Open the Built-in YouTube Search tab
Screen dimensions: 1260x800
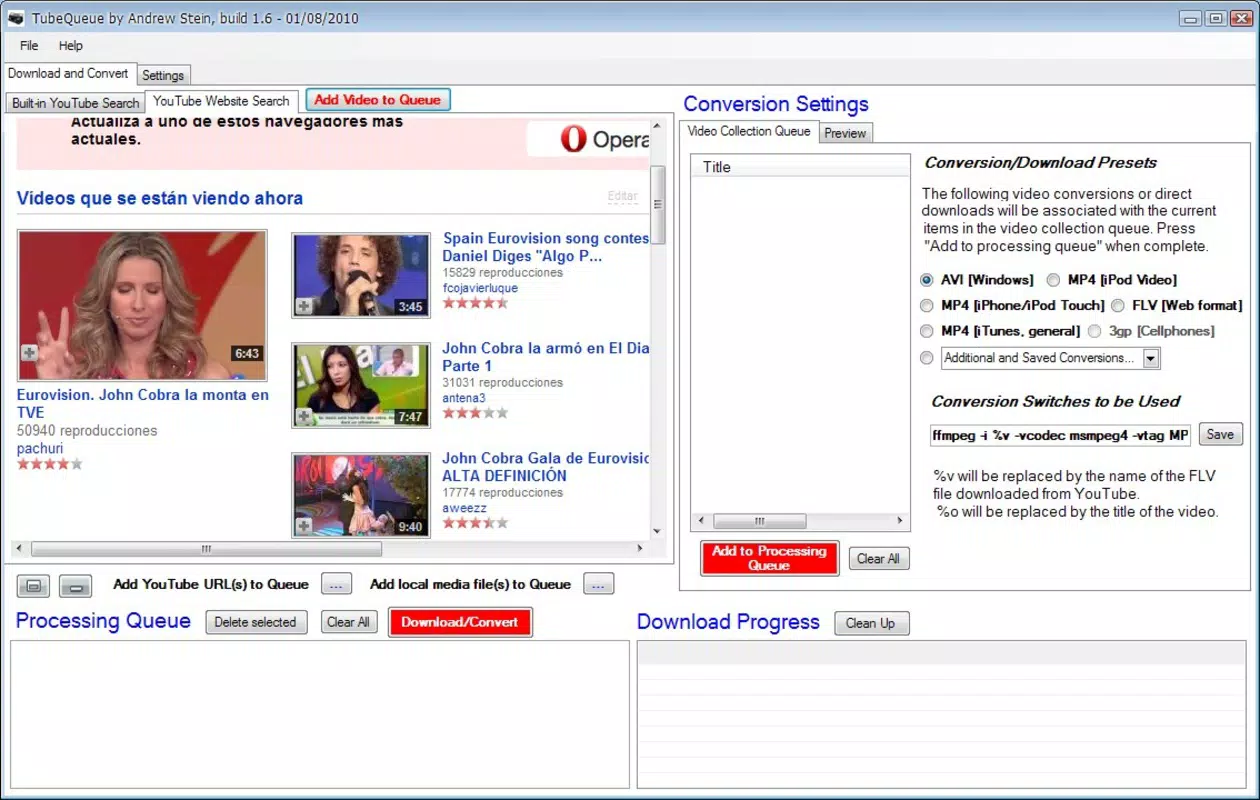coord(76,103)
